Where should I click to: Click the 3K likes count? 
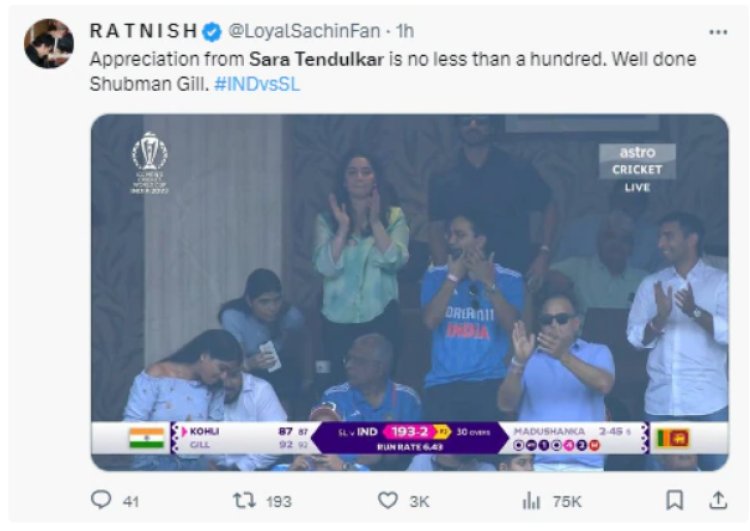tap(419, 501)
